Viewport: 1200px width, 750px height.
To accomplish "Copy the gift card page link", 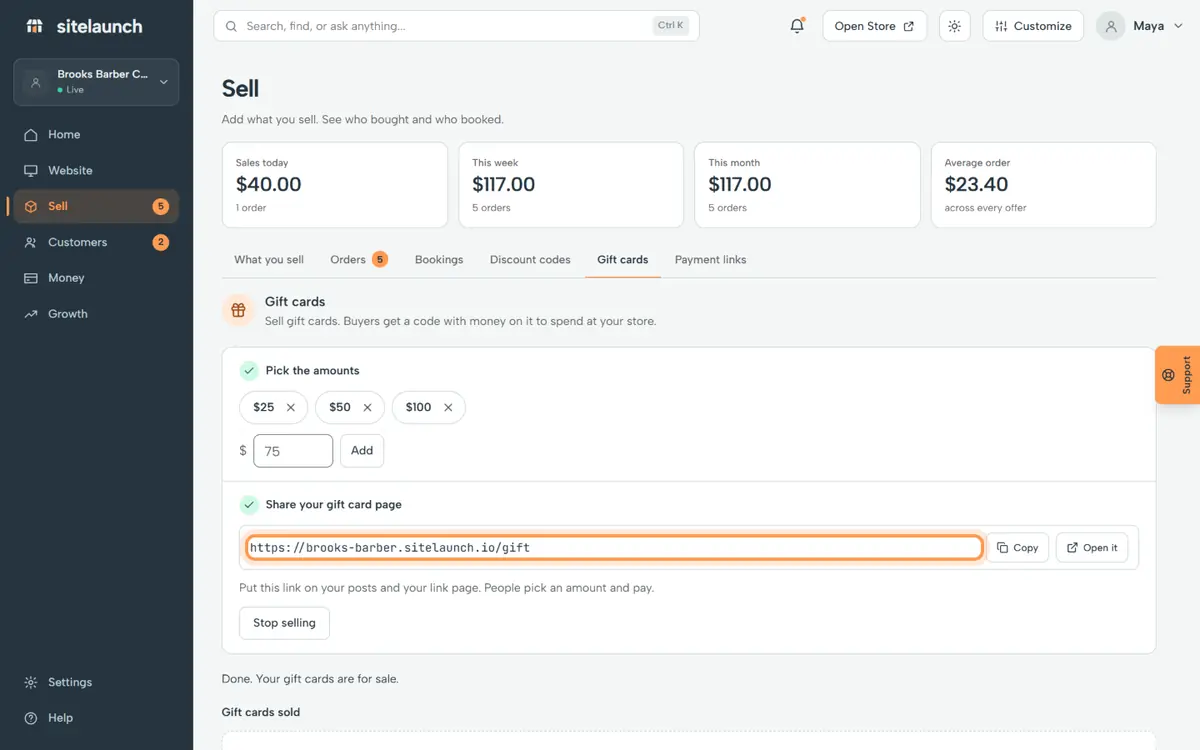I will point(1018,548).
